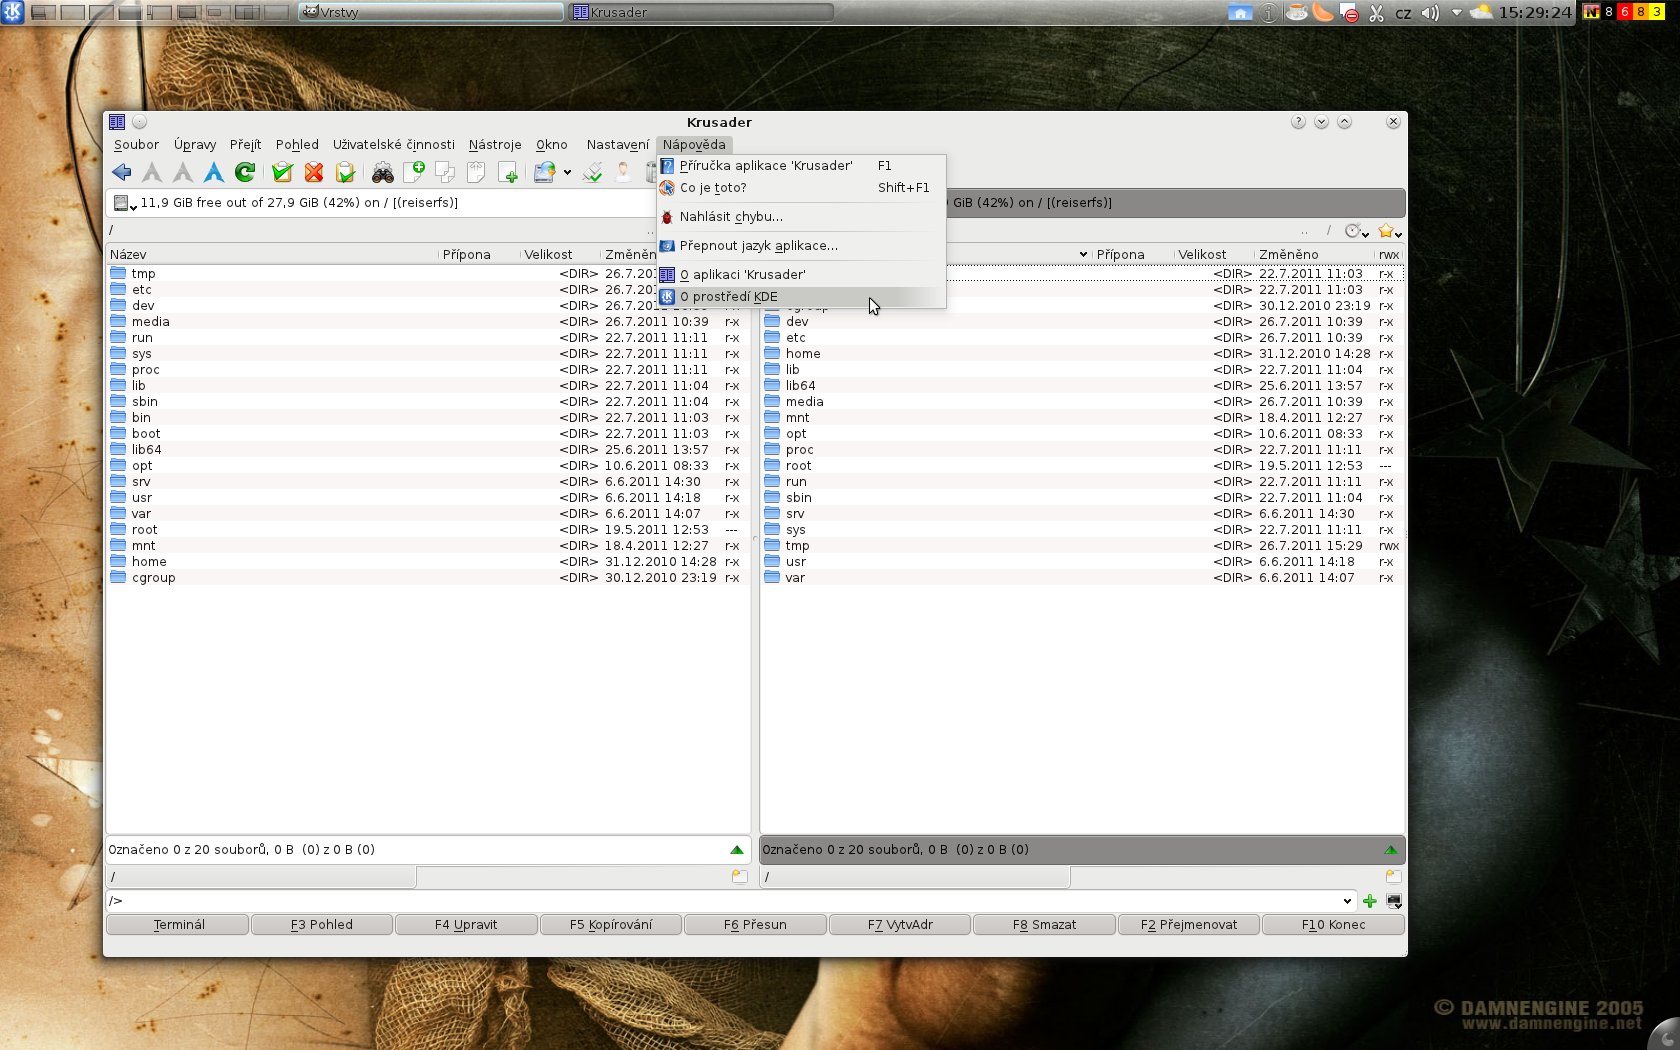Open the terminal emulator dropdown beside command line
Image resolution: width=1680 pixels, height=1050 pixels.
point(1394,901)
